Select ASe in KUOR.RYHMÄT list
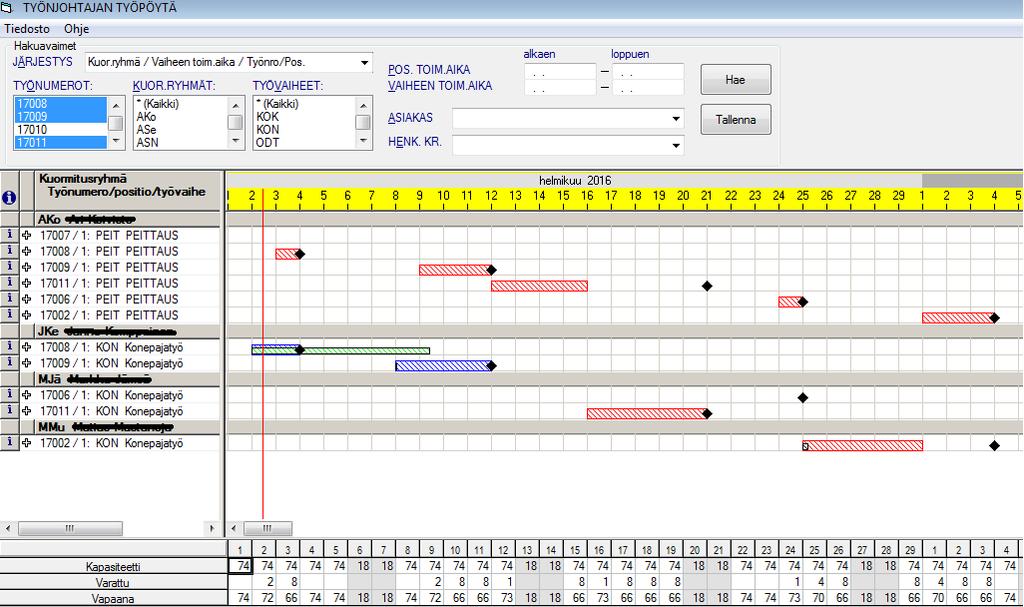 point(180,129)
